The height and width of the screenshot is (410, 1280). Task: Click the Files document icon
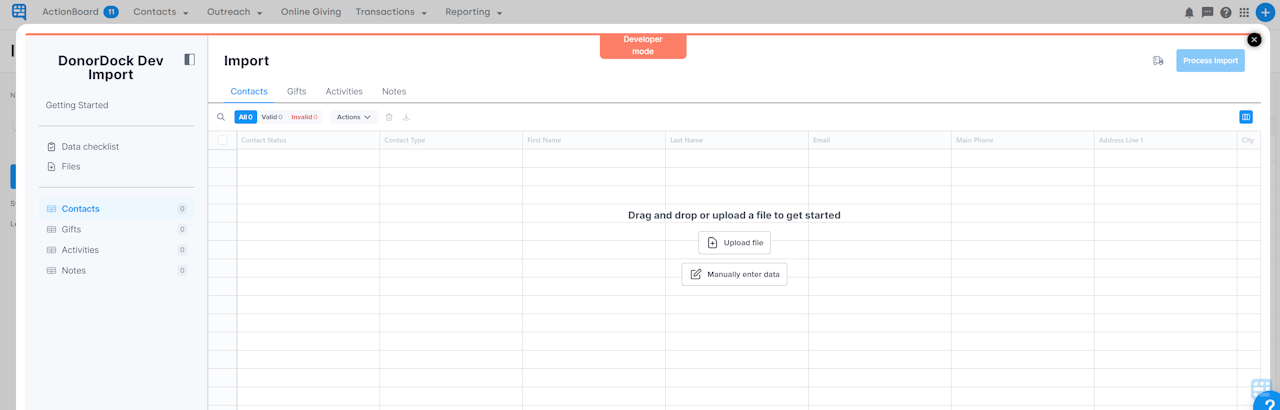(52, 167)
